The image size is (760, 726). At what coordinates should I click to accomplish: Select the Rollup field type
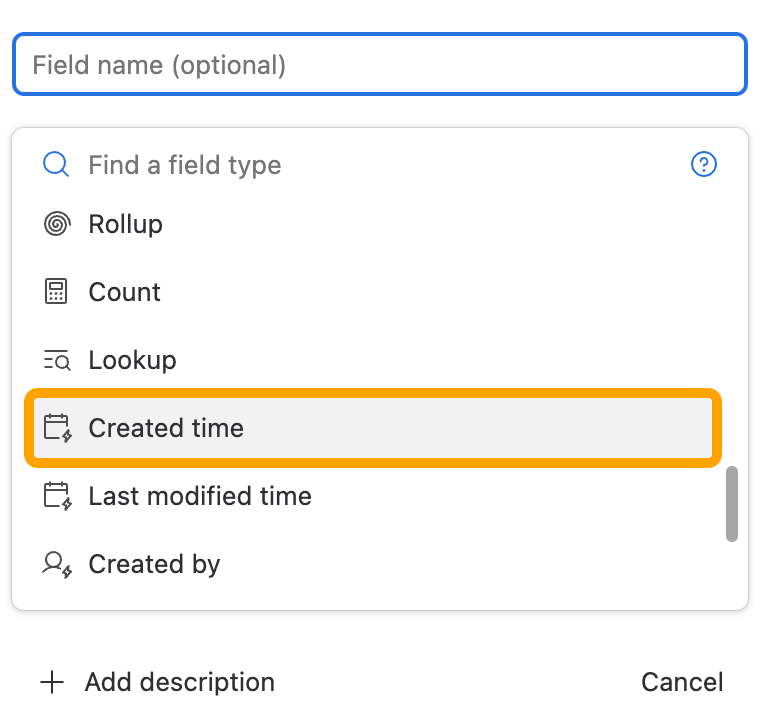click(373, 224)
